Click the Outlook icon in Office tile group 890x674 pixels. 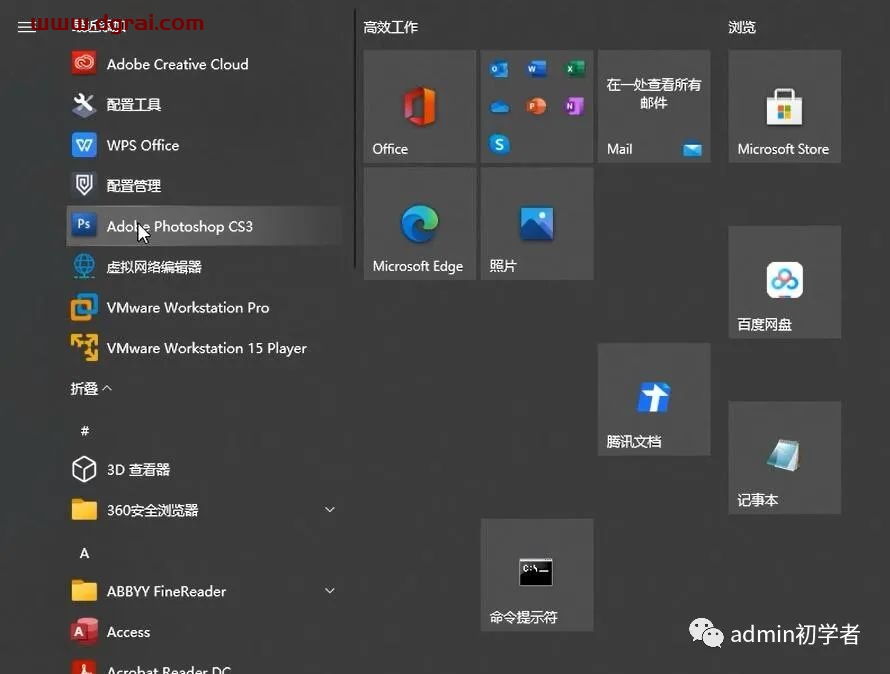(499, 69)
